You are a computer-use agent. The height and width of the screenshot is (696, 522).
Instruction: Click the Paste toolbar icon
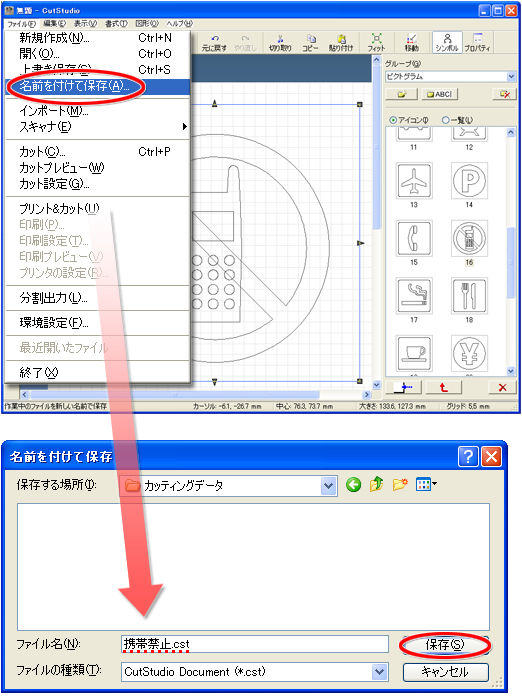coord(341,42)
